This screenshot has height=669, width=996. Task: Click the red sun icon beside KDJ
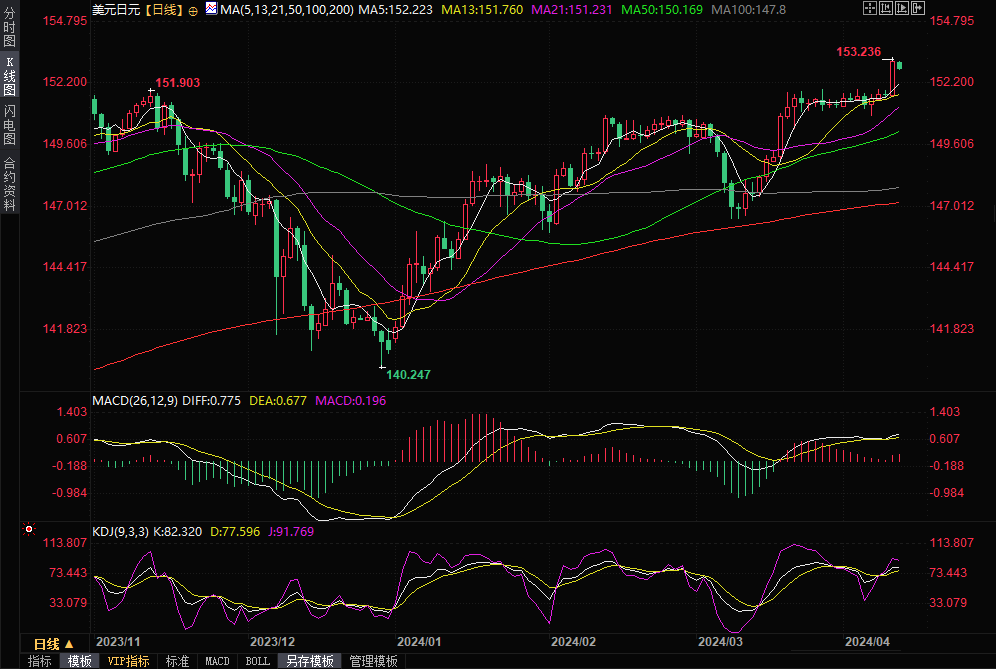29,529
